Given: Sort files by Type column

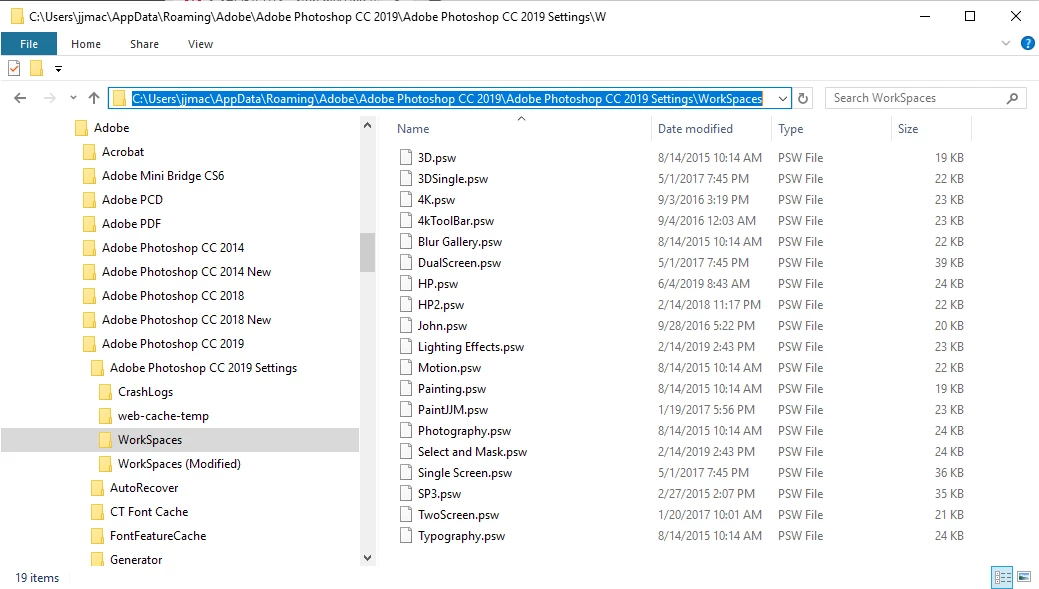Looking at the screenshot, I should coord(791,129).
